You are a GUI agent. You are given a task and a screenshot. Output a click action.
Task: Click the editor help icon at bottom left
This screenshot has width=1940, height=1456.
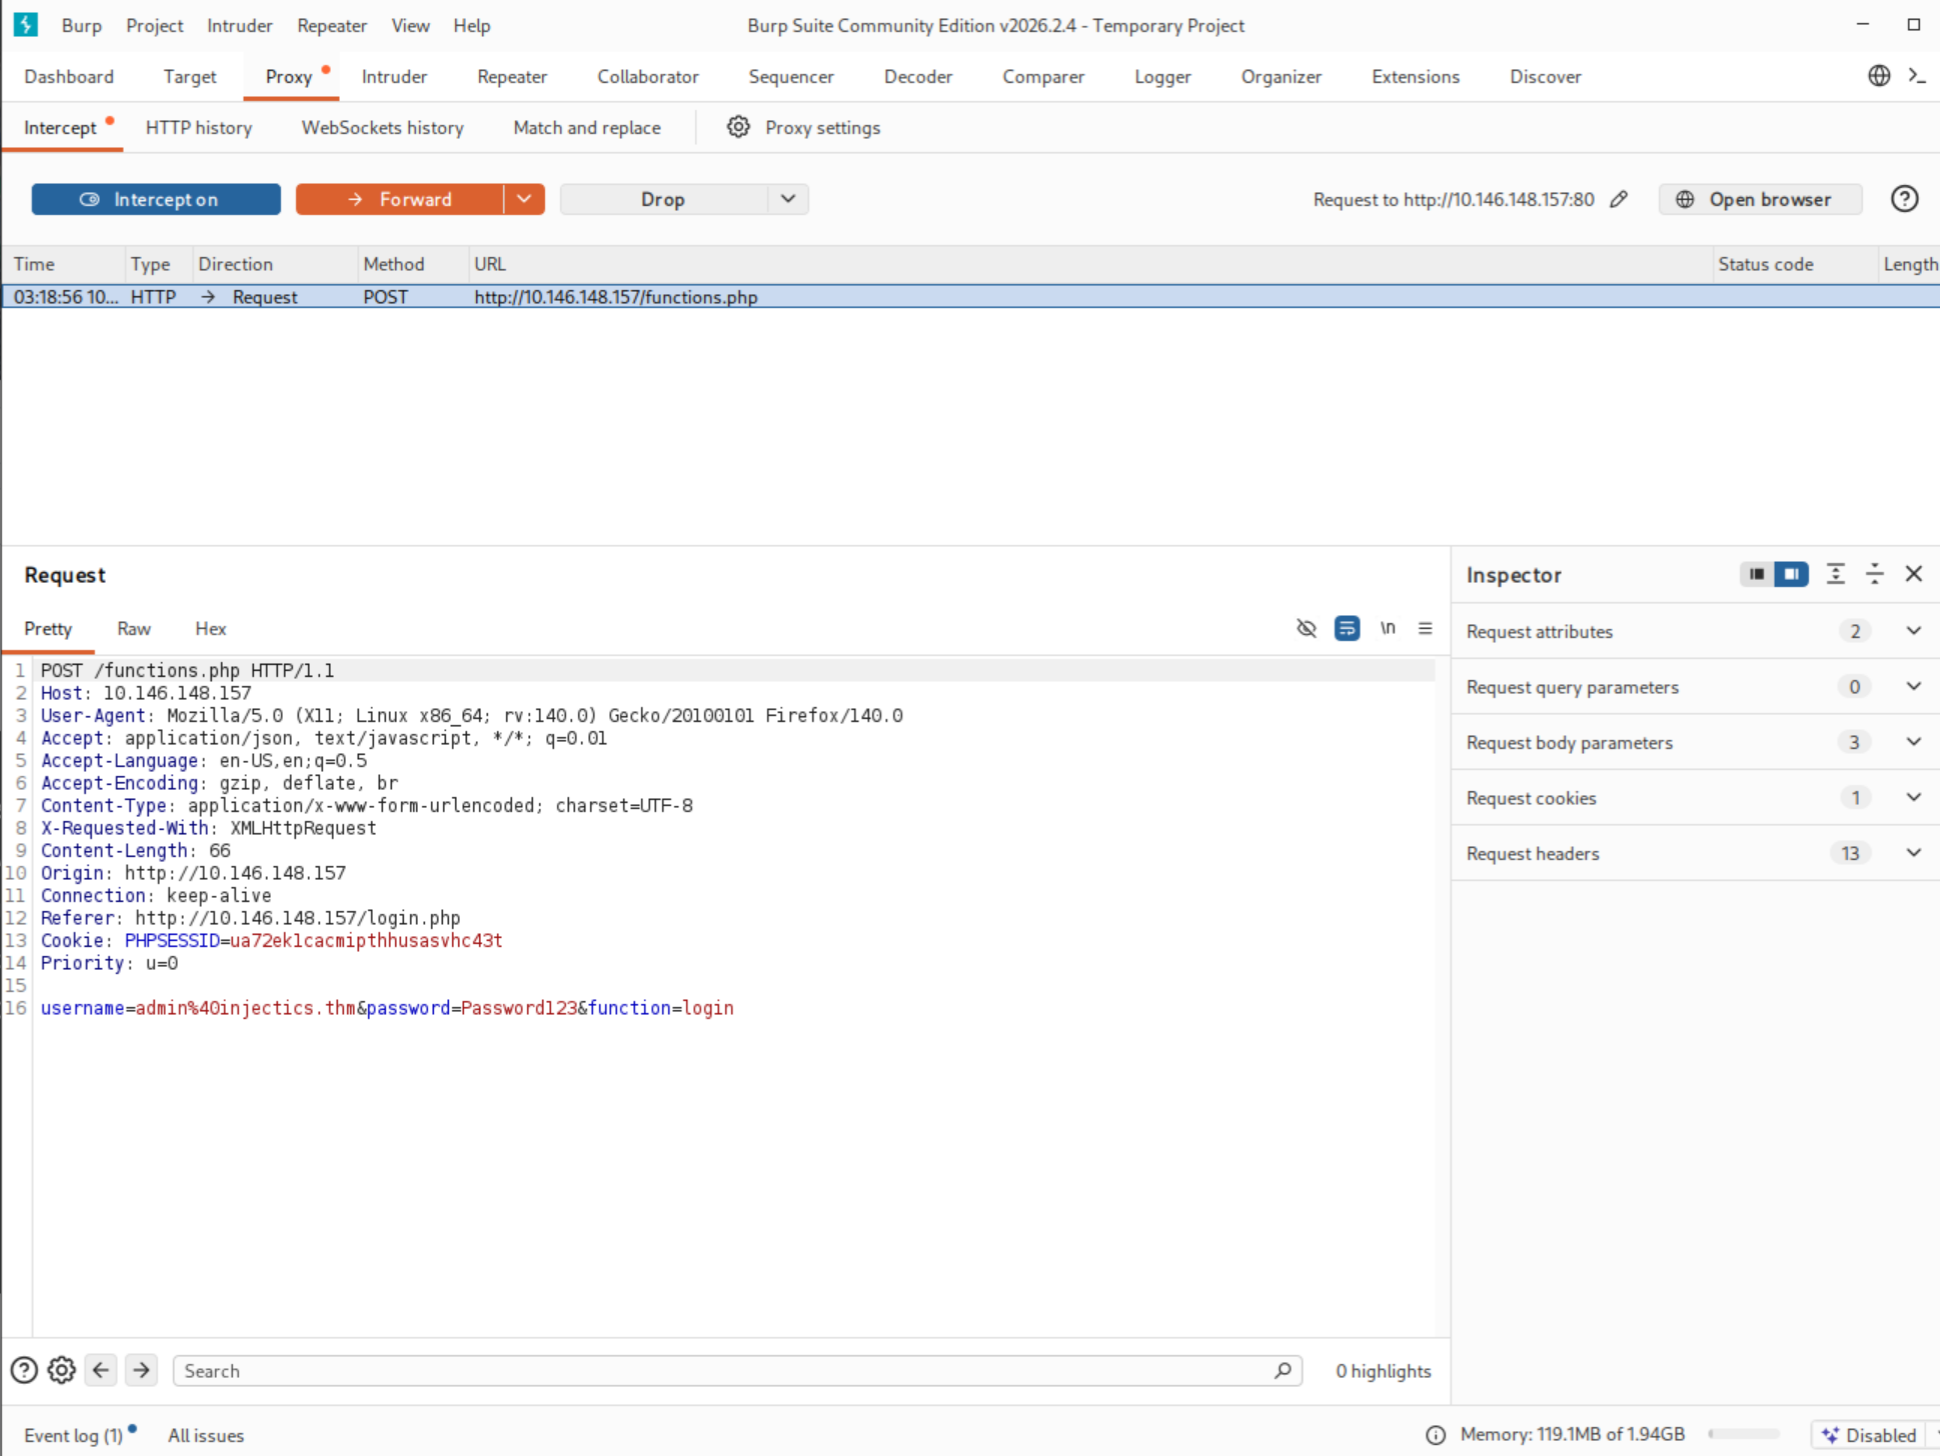24,1370
